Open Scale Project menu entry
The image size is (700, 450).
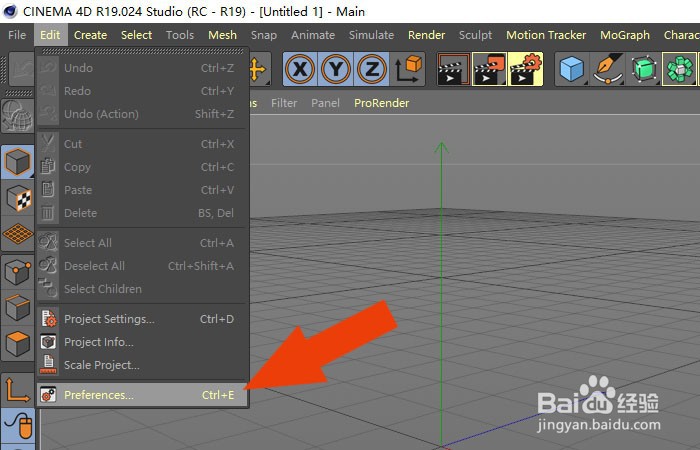pyautogui.click(x=142, y=365)
